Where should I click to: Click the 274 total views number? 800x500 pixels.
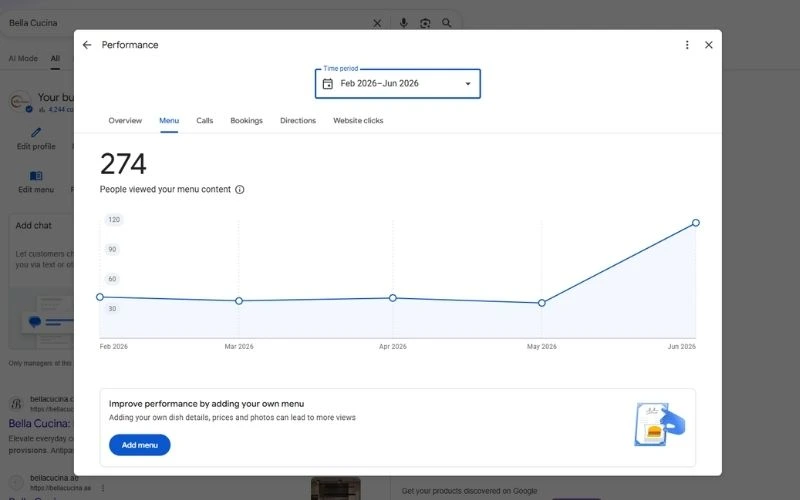[x=123, y=164]
